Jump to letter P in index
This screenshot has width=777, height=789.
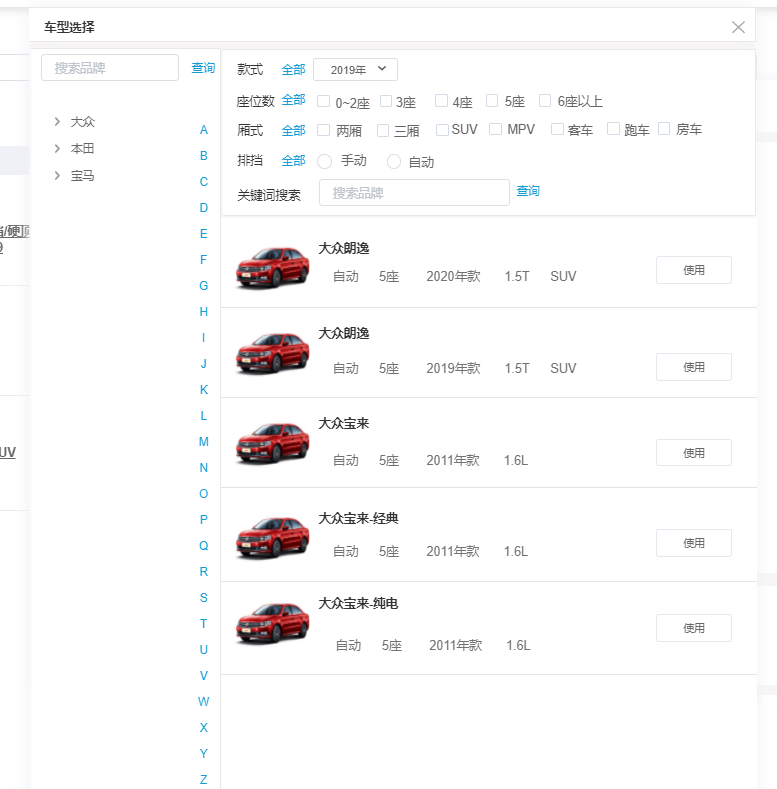pos(203,520)
